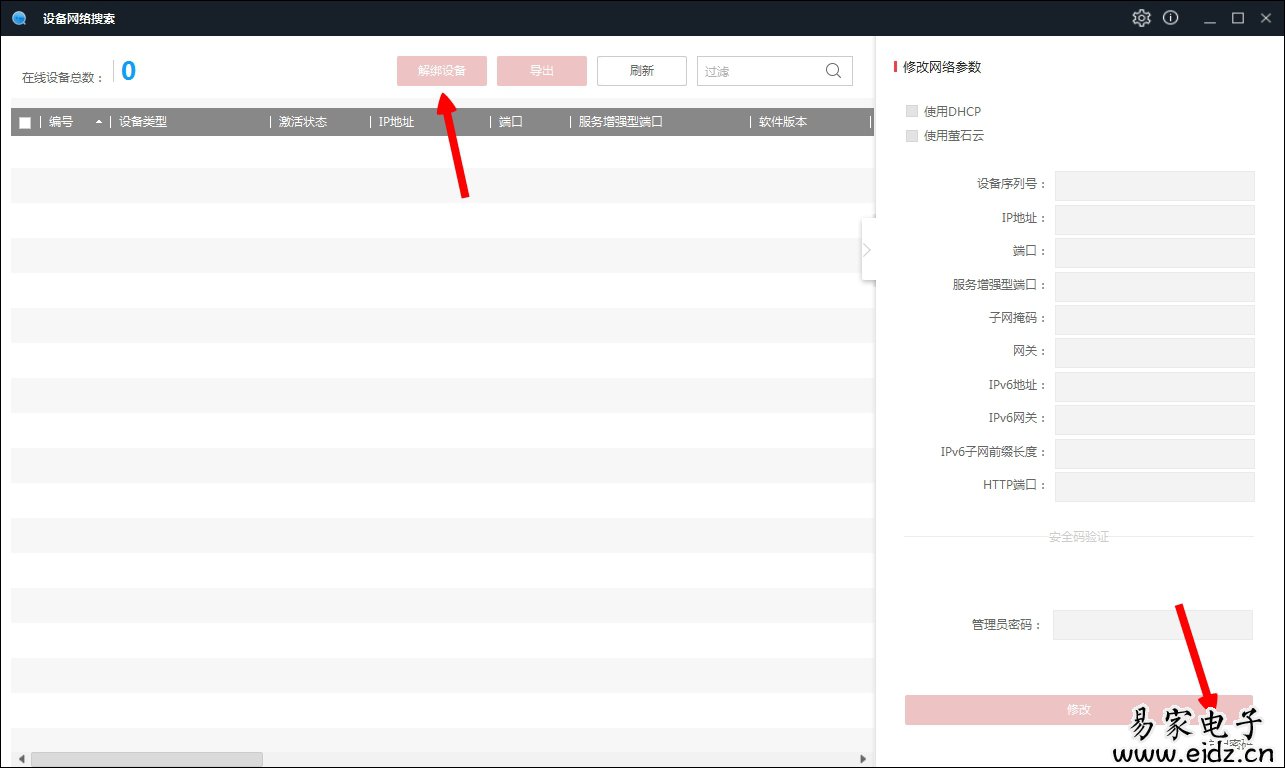The height and width of the screenshot is (768, 1285).
Task: Click the 安全码验证 label
Action: [1079, 537]
